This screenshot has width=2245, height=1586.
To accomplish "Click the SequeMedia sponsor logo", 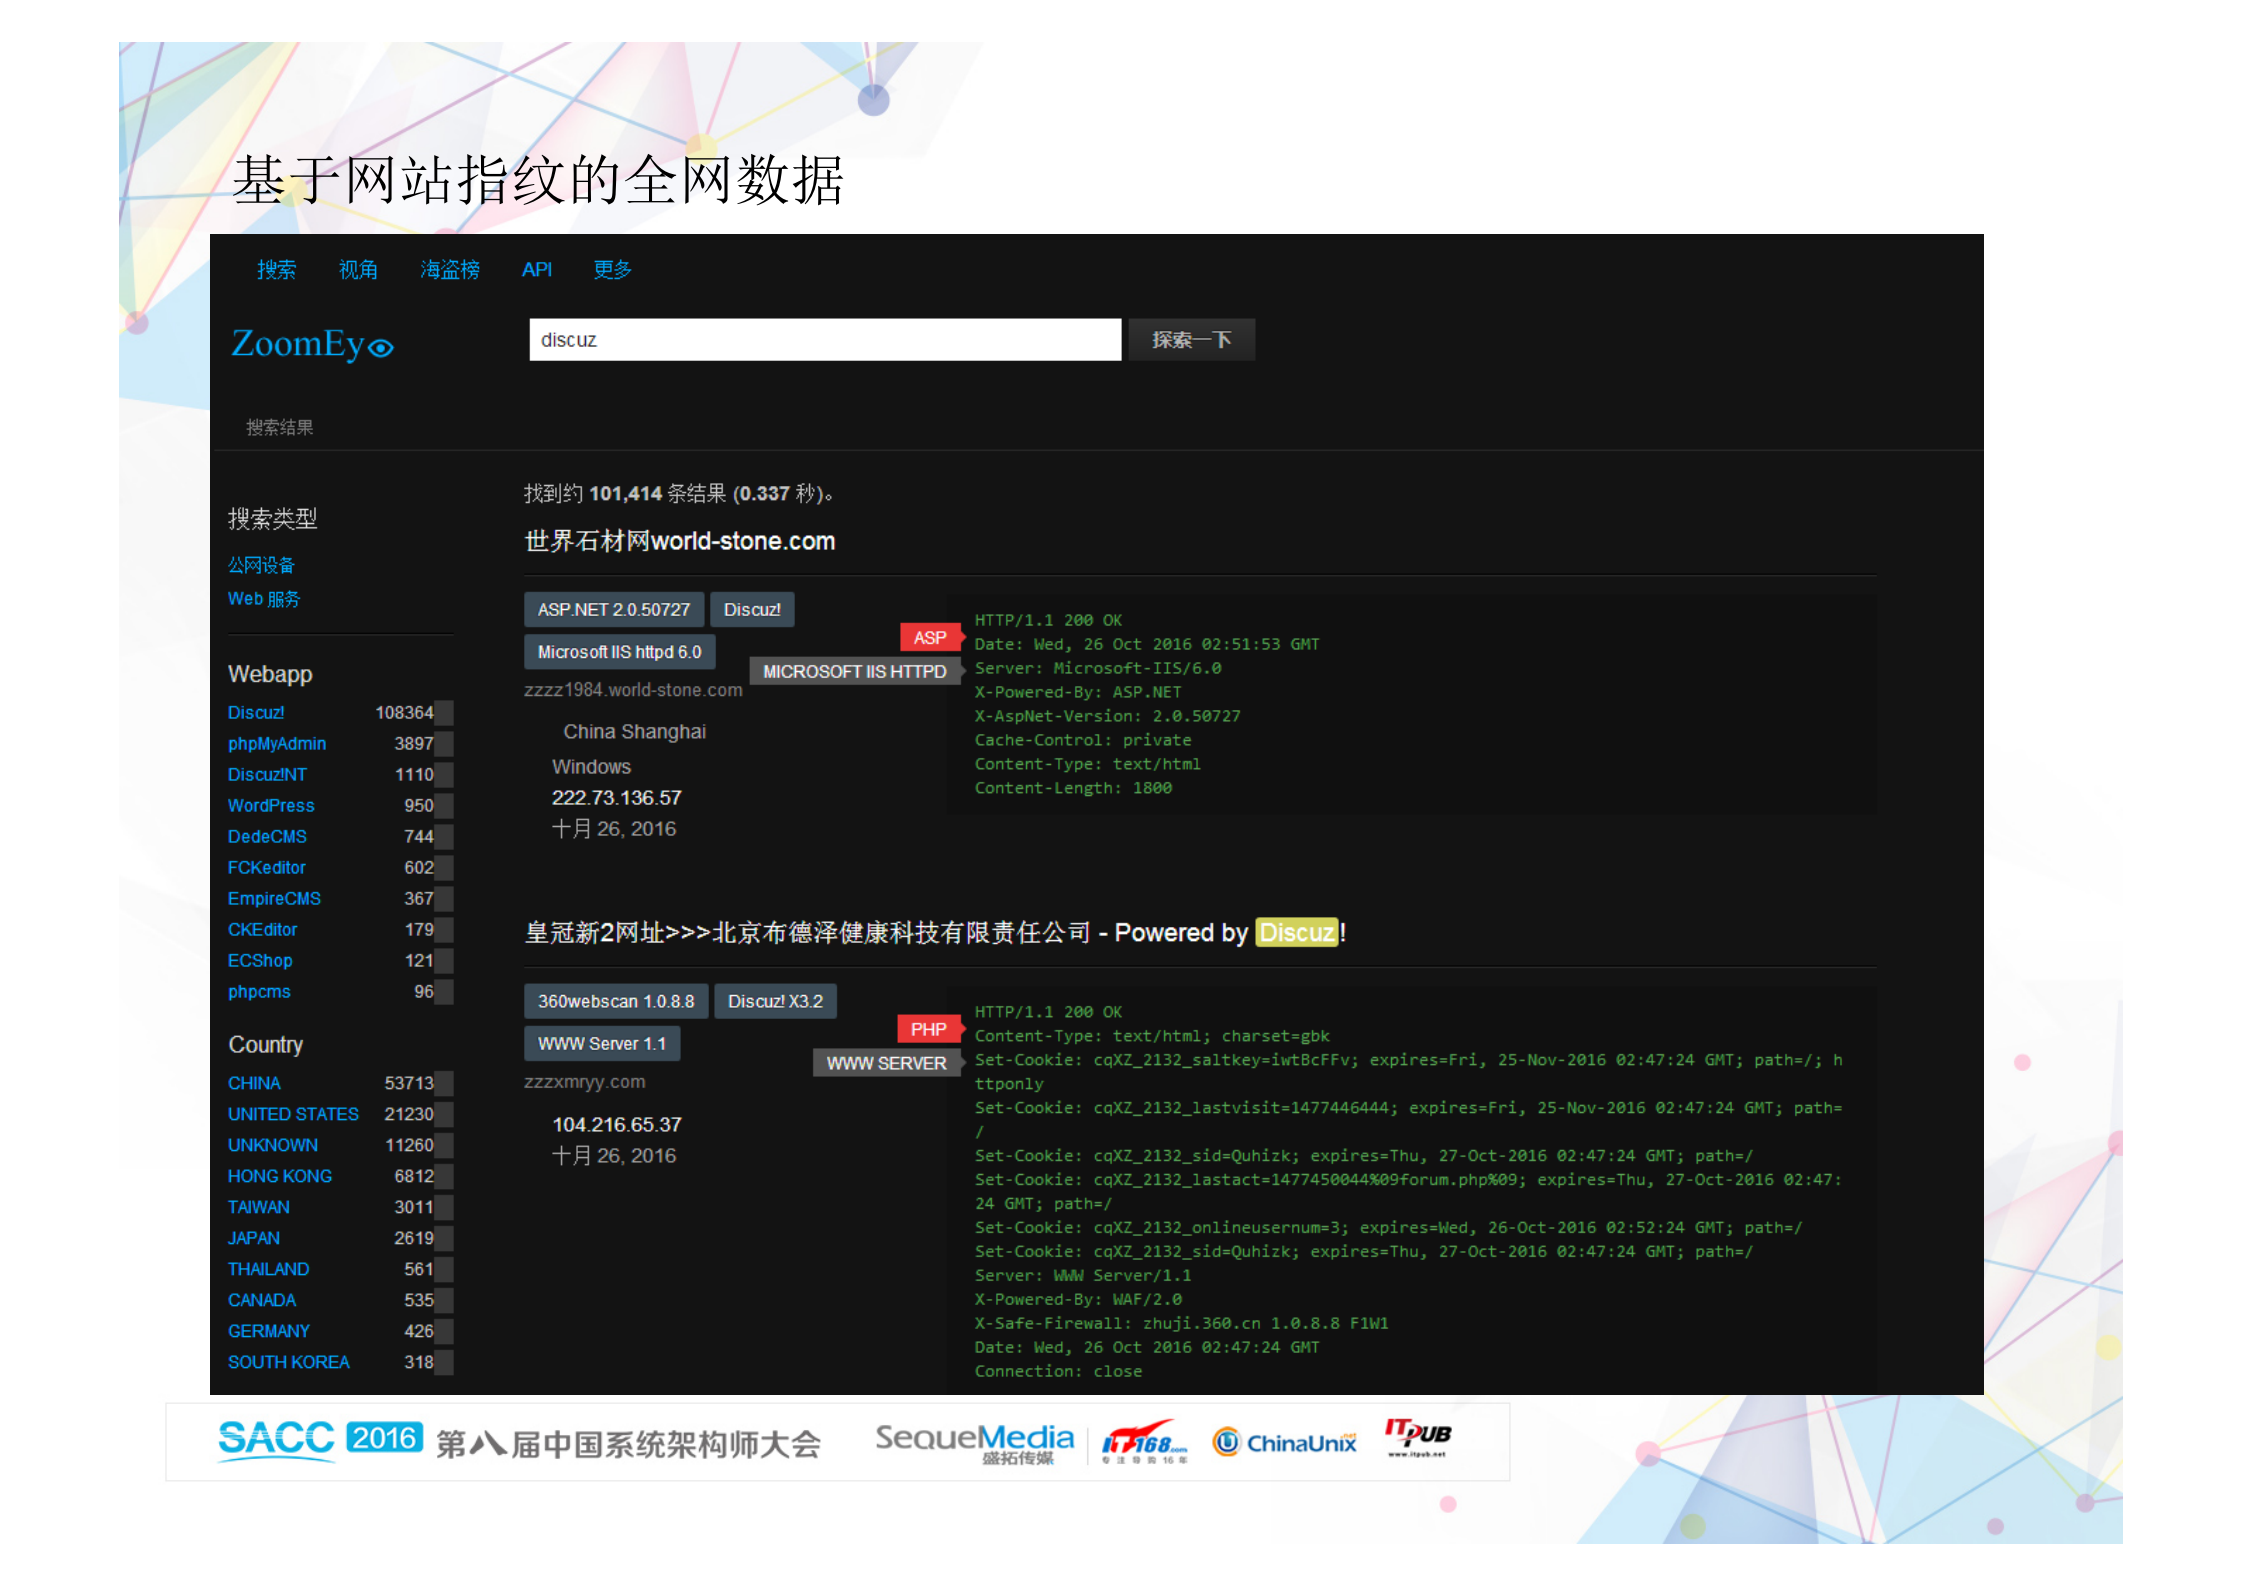I will pyautogui.click(x=973, y=1440).
